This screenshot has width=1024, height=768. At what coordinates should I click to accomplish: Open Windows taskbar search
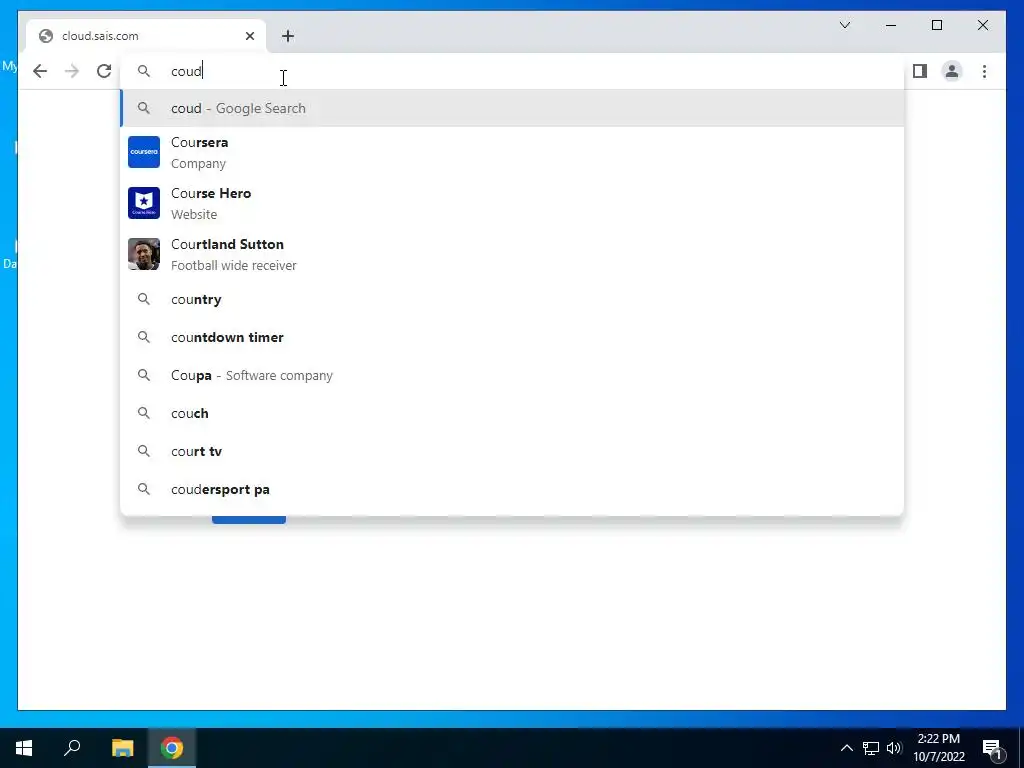tap(72, 748)
